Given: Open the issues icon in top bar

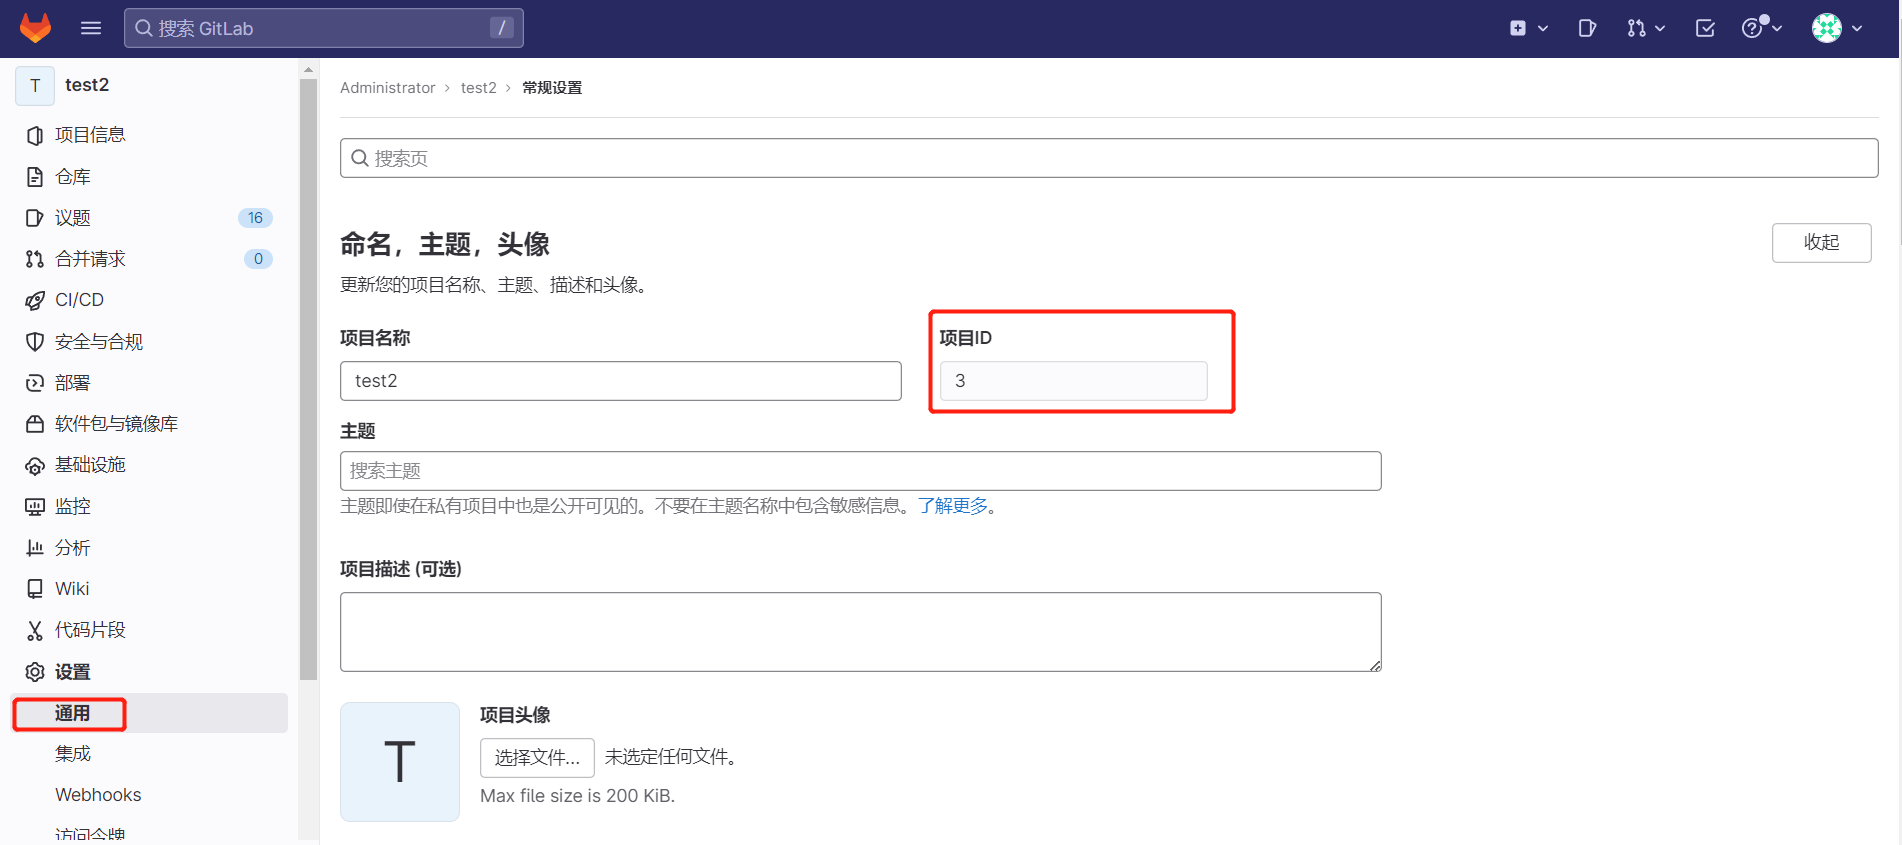Looking at the screenshot, I should (x=1587, y=28).
